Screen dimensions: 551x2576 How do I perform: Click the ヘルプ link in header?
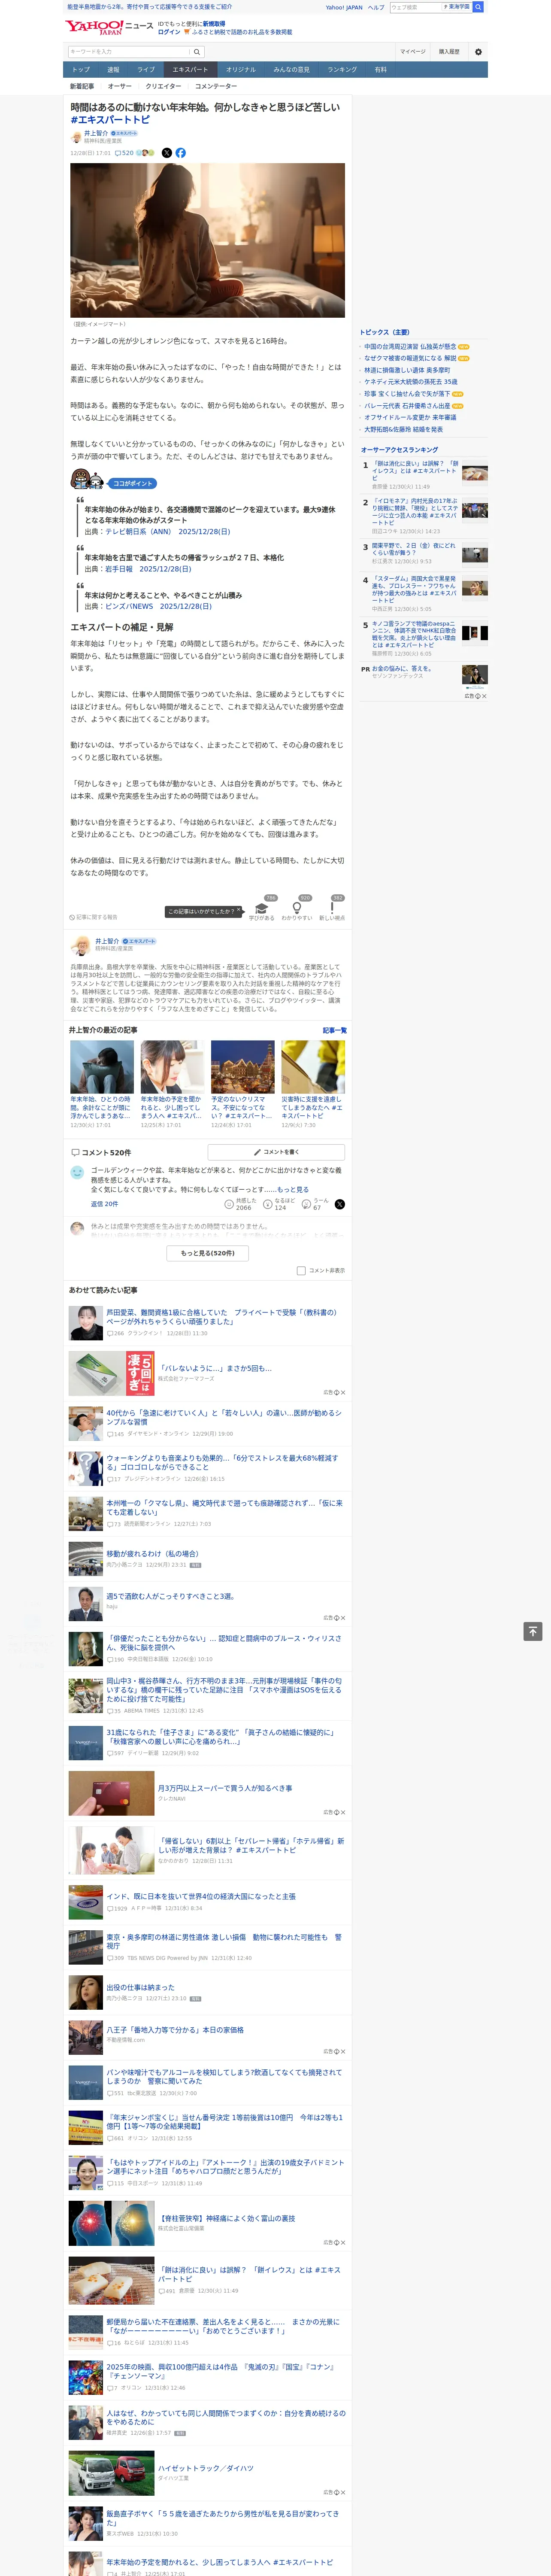(x=376, y=7)
